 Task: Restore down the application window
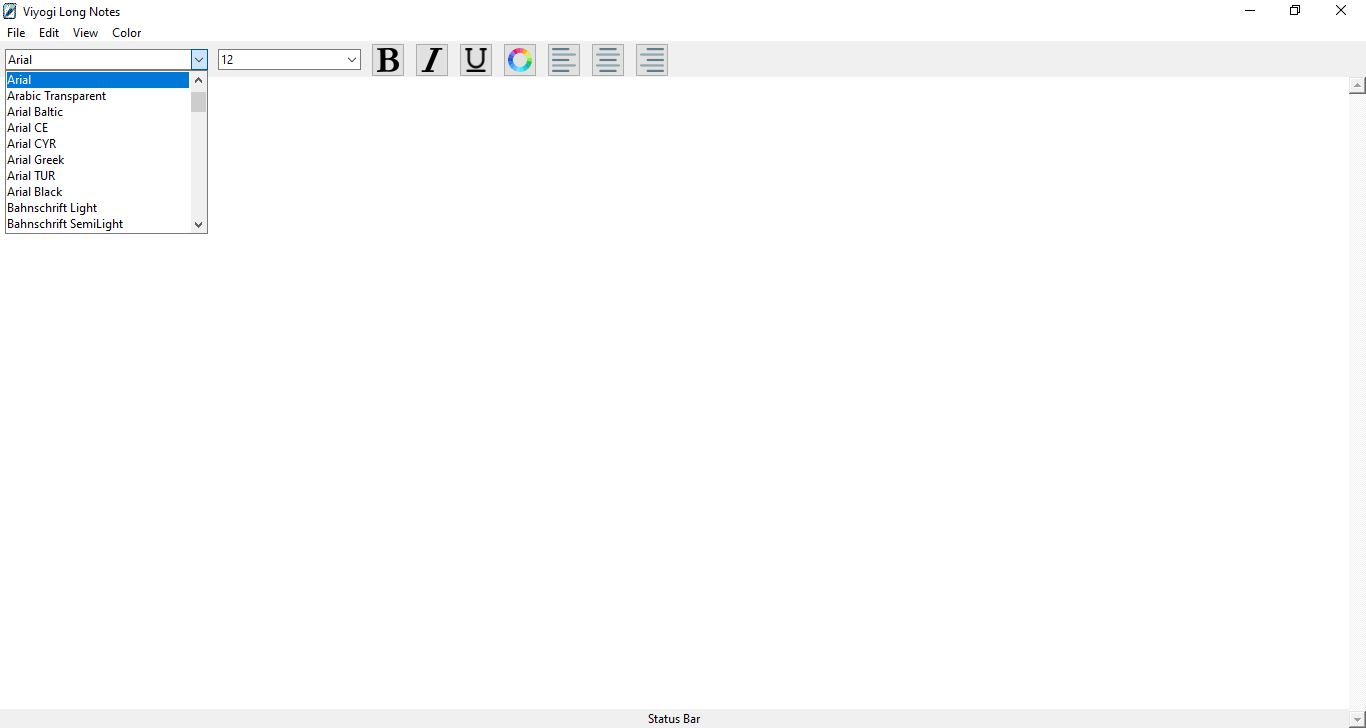(1295, 11)
